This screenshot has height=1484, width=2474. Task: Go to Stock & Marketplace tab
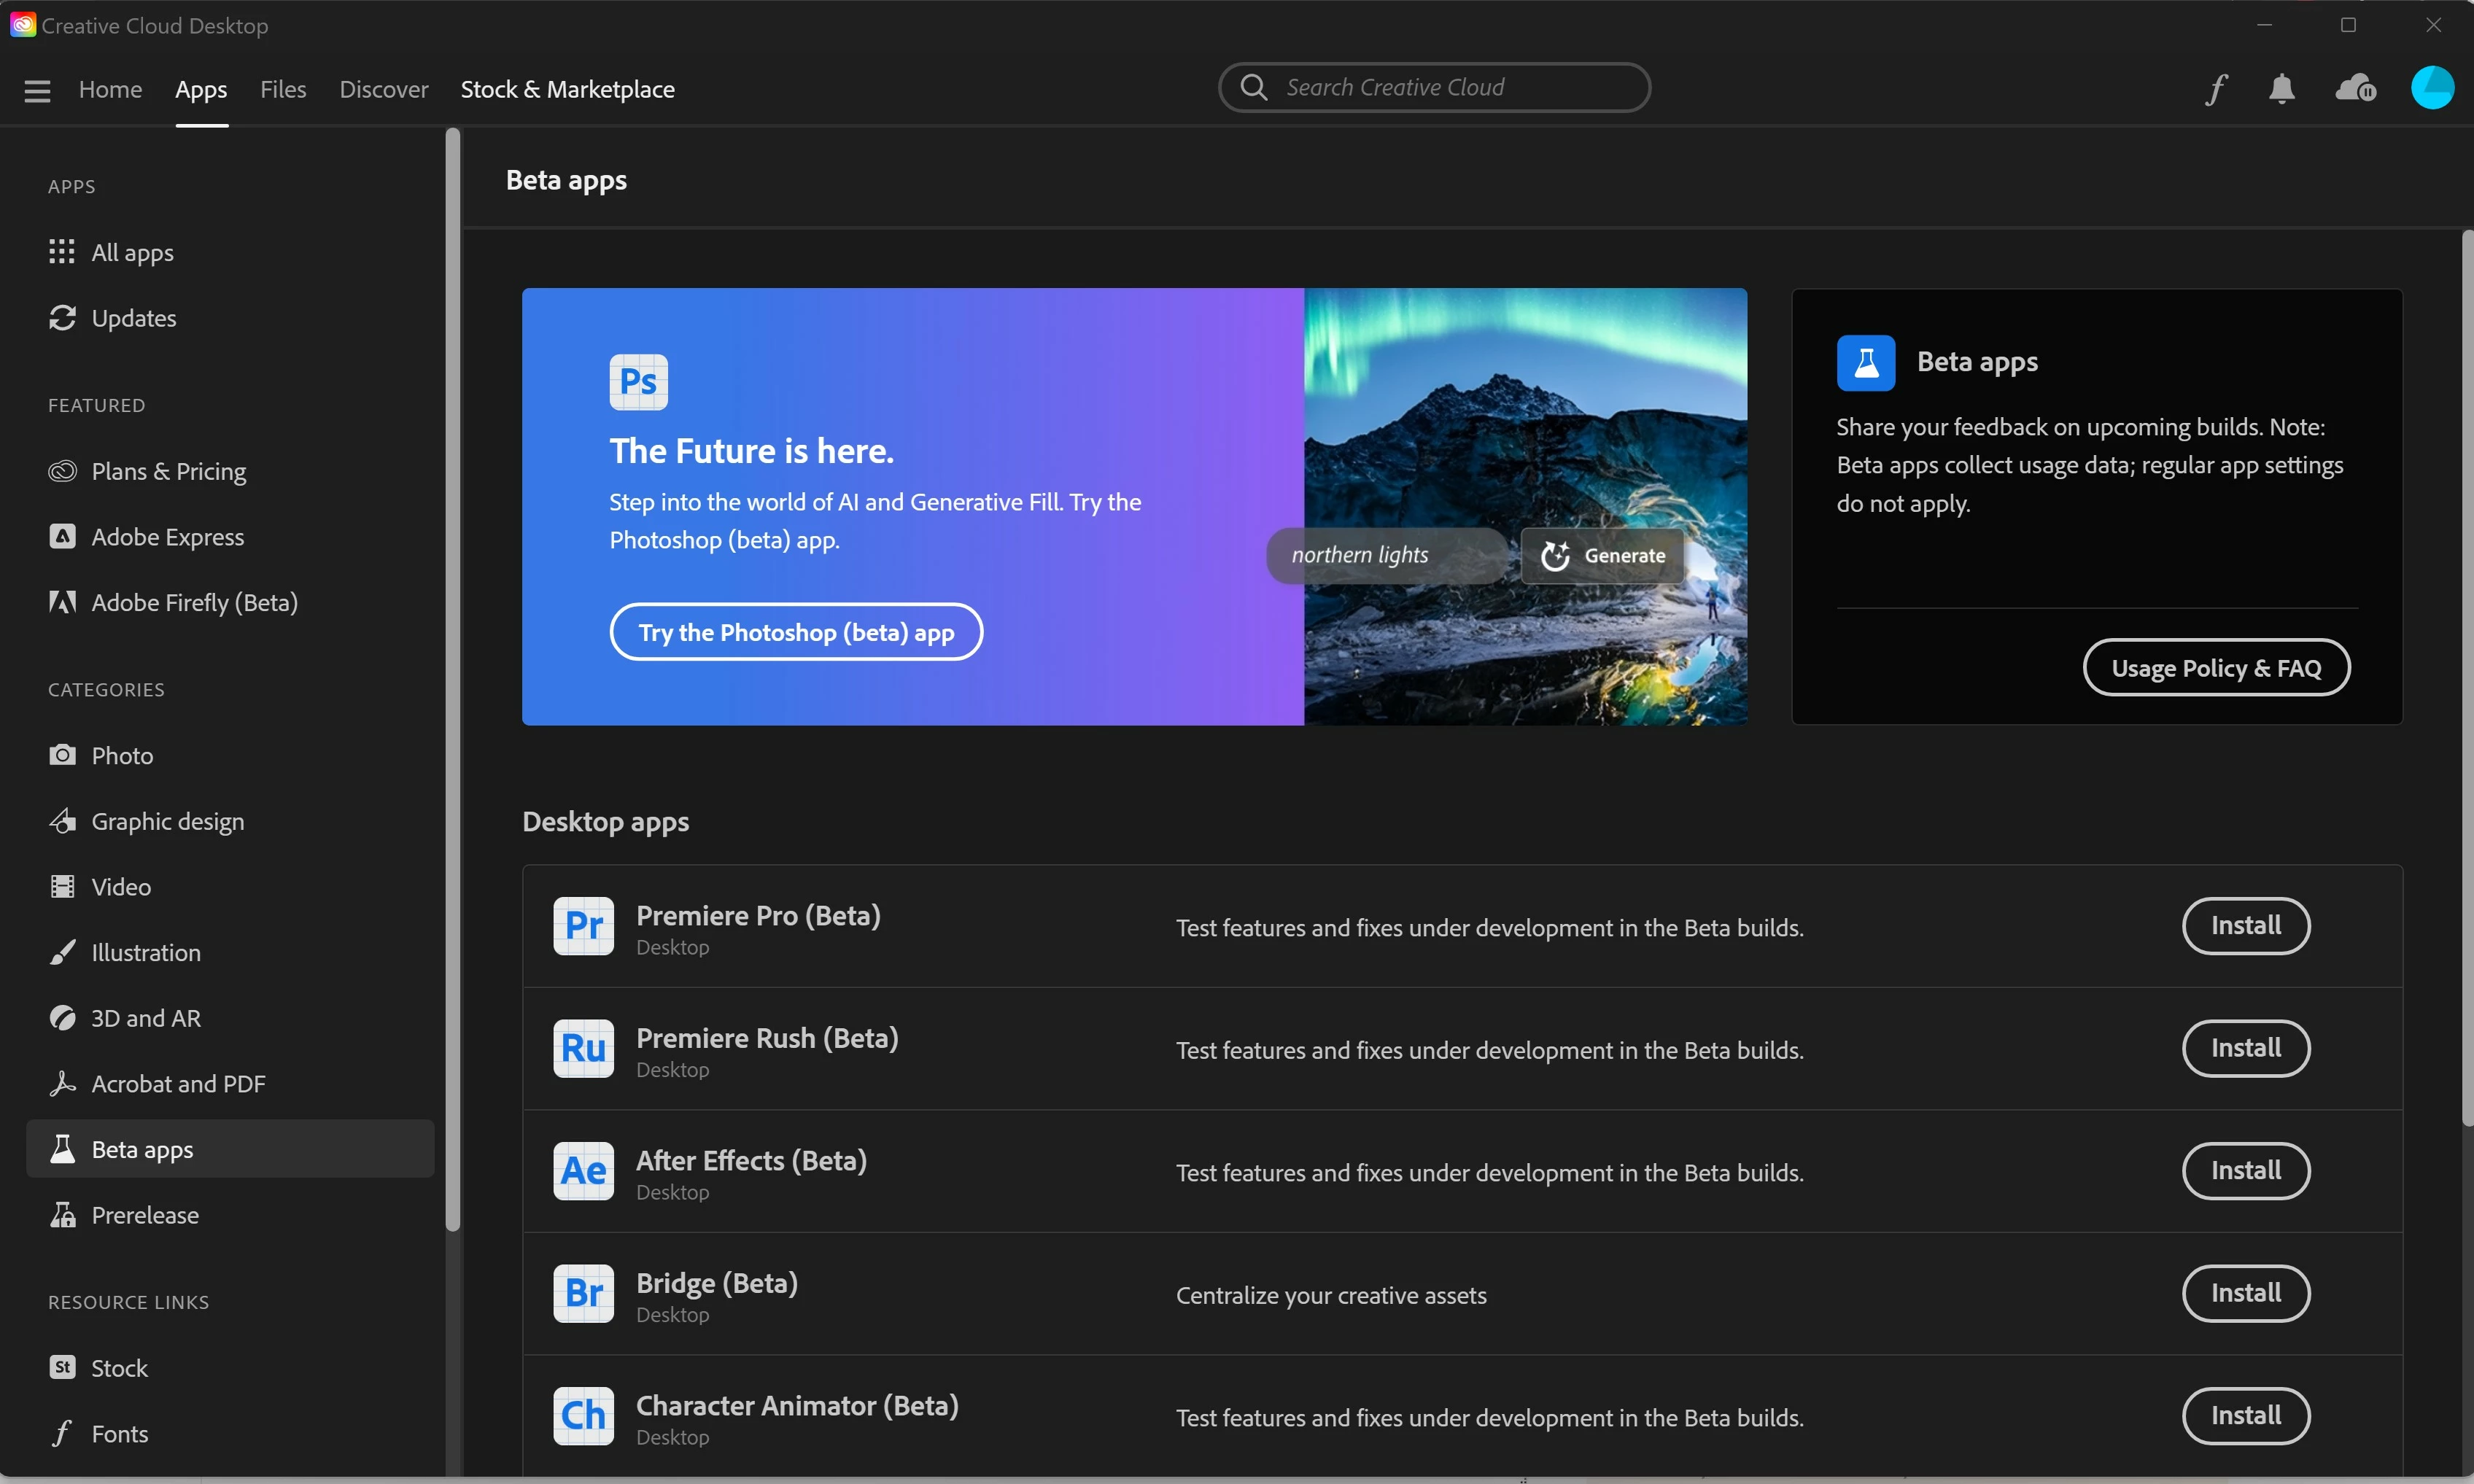point(567,89)
